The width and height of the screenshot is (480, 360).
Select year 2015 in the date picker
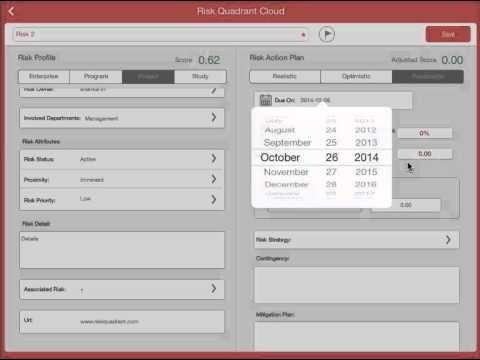tap(366, 172)
